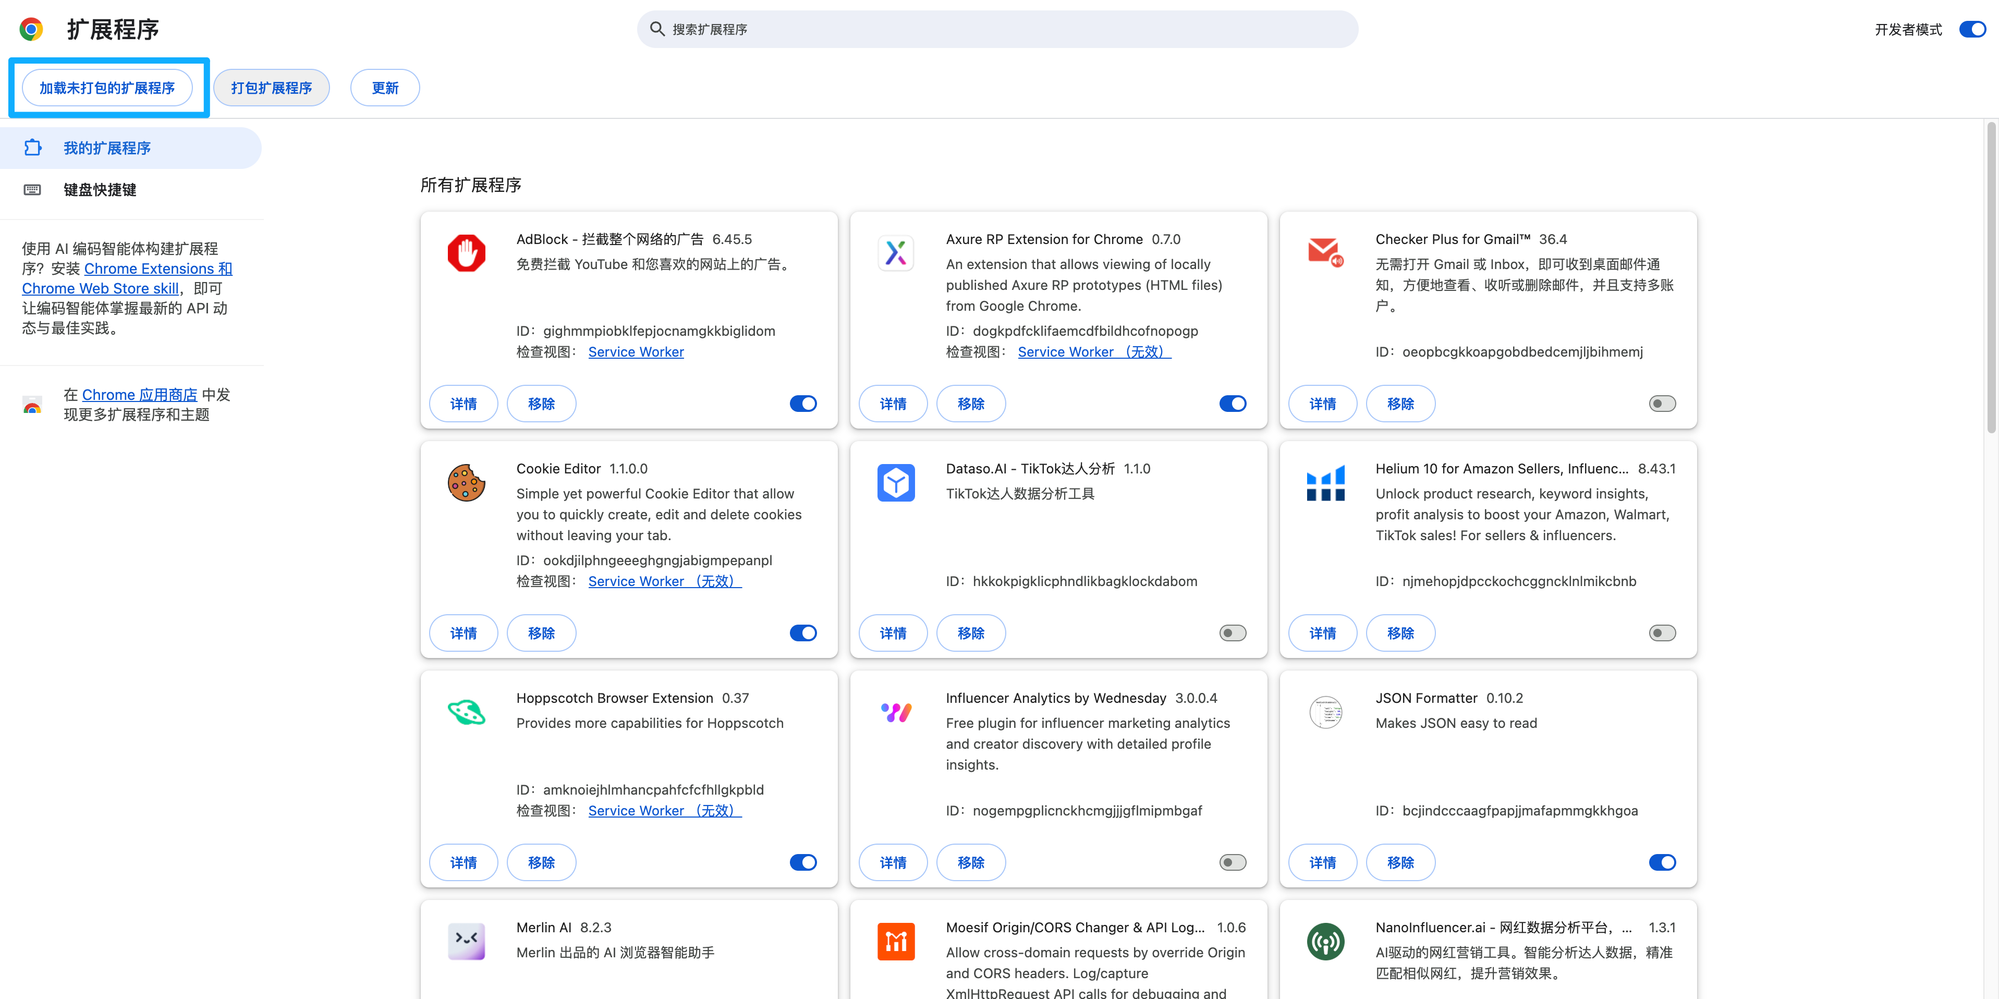The height and width of the screenshot is (999, 1999).
Task: Open 详情 for Cookie Editor
Action: coord(464,633)
